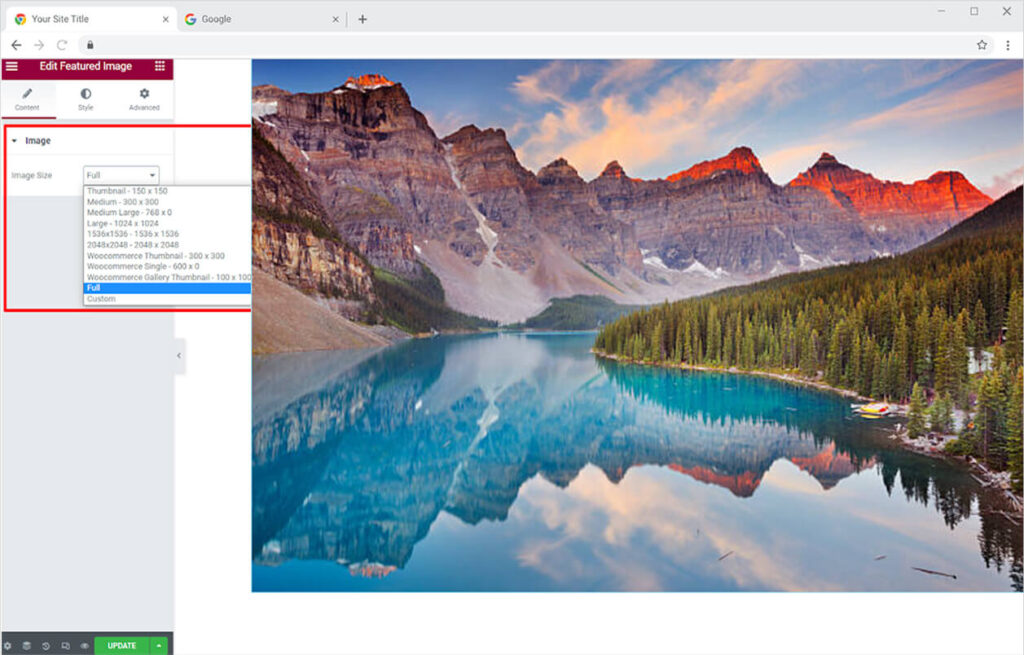Click the green Update button
This screenshot has width=1024, height=655.
pyautogui.click(x=121, y=646)
